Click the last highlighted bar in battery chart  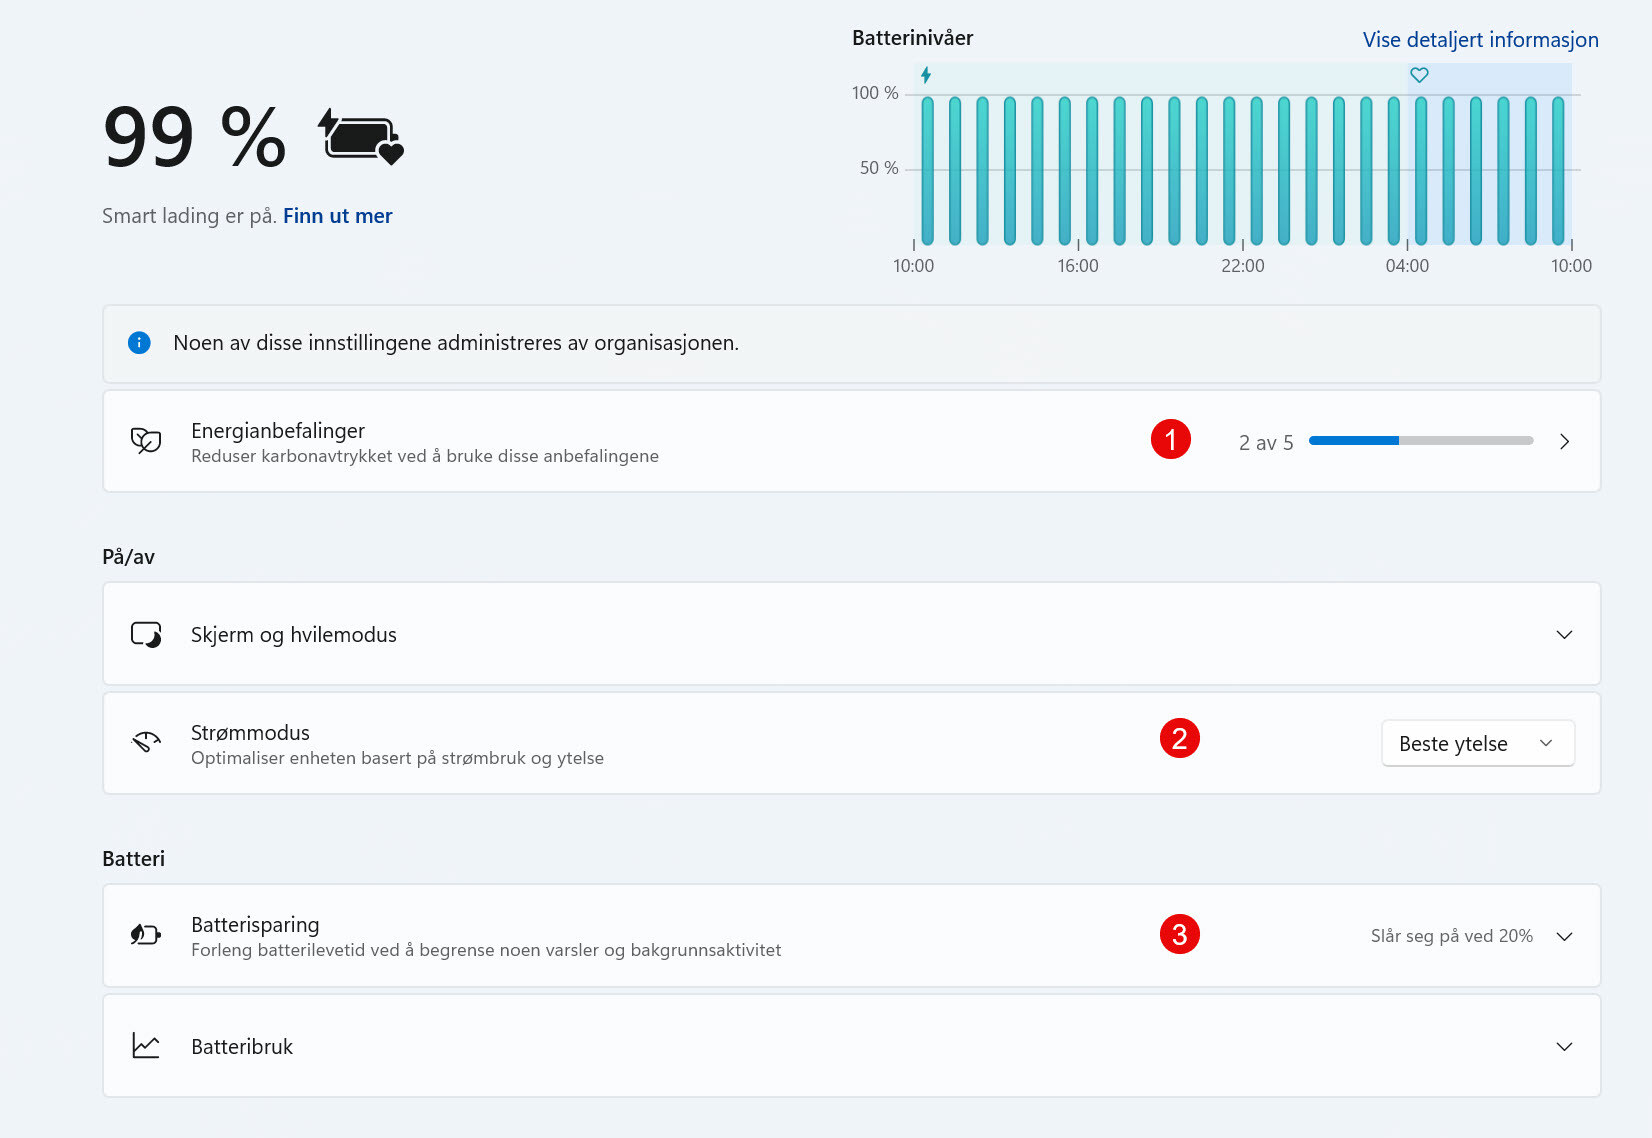(1558, 171)
